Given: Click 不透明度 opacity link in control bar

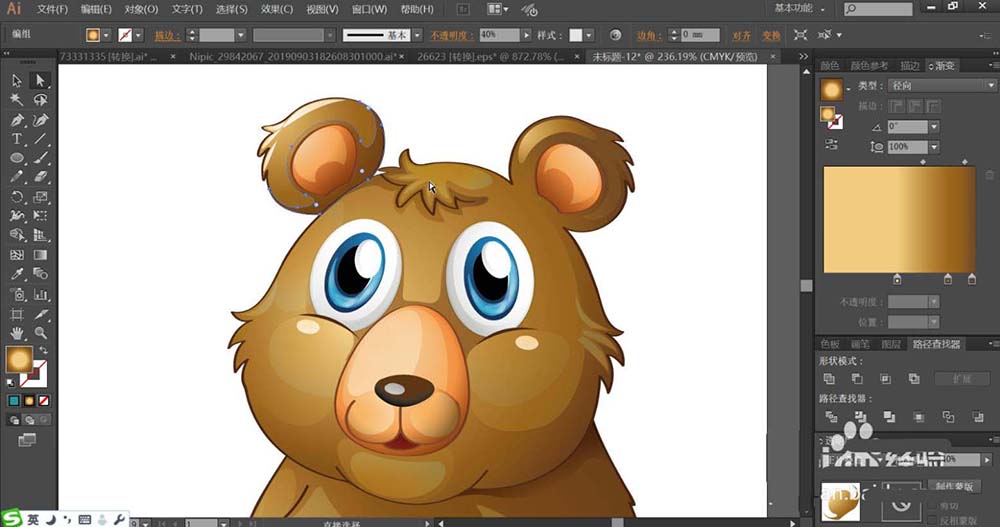Looking at the screenshot, I should tap(452, 36).
